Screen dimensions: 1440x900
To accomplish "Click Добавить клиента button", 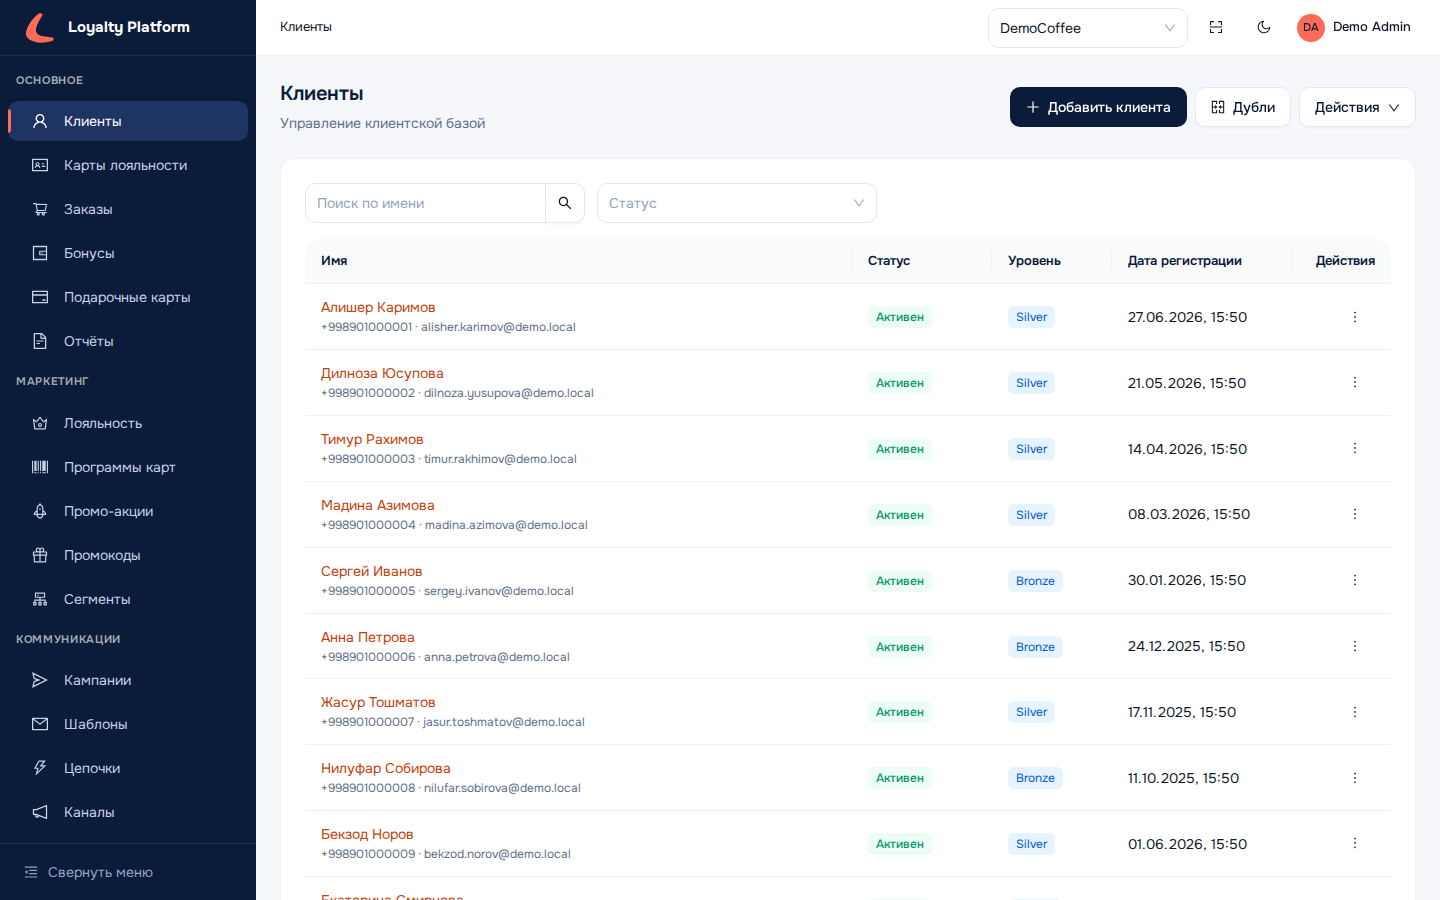I will [1098, 107].
